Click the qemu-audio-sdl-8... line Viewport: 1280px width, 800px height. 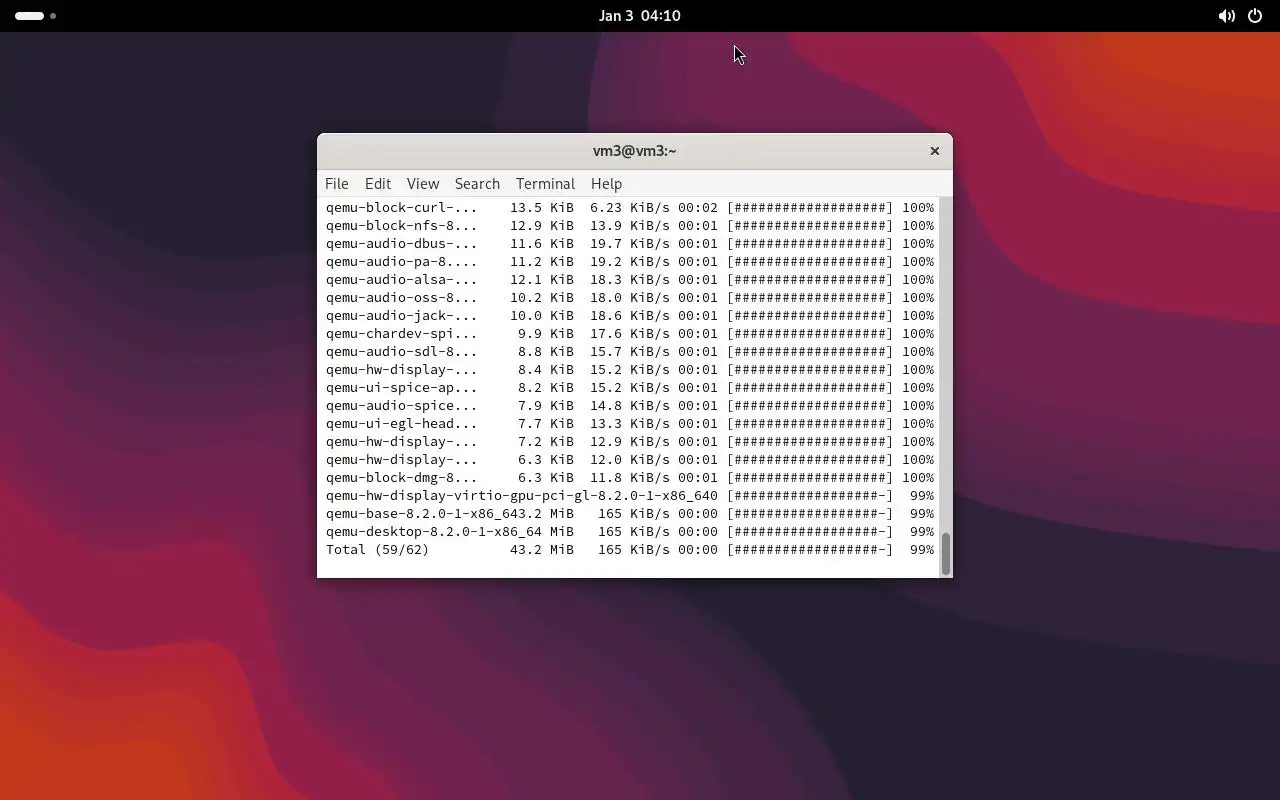[630, 352]
